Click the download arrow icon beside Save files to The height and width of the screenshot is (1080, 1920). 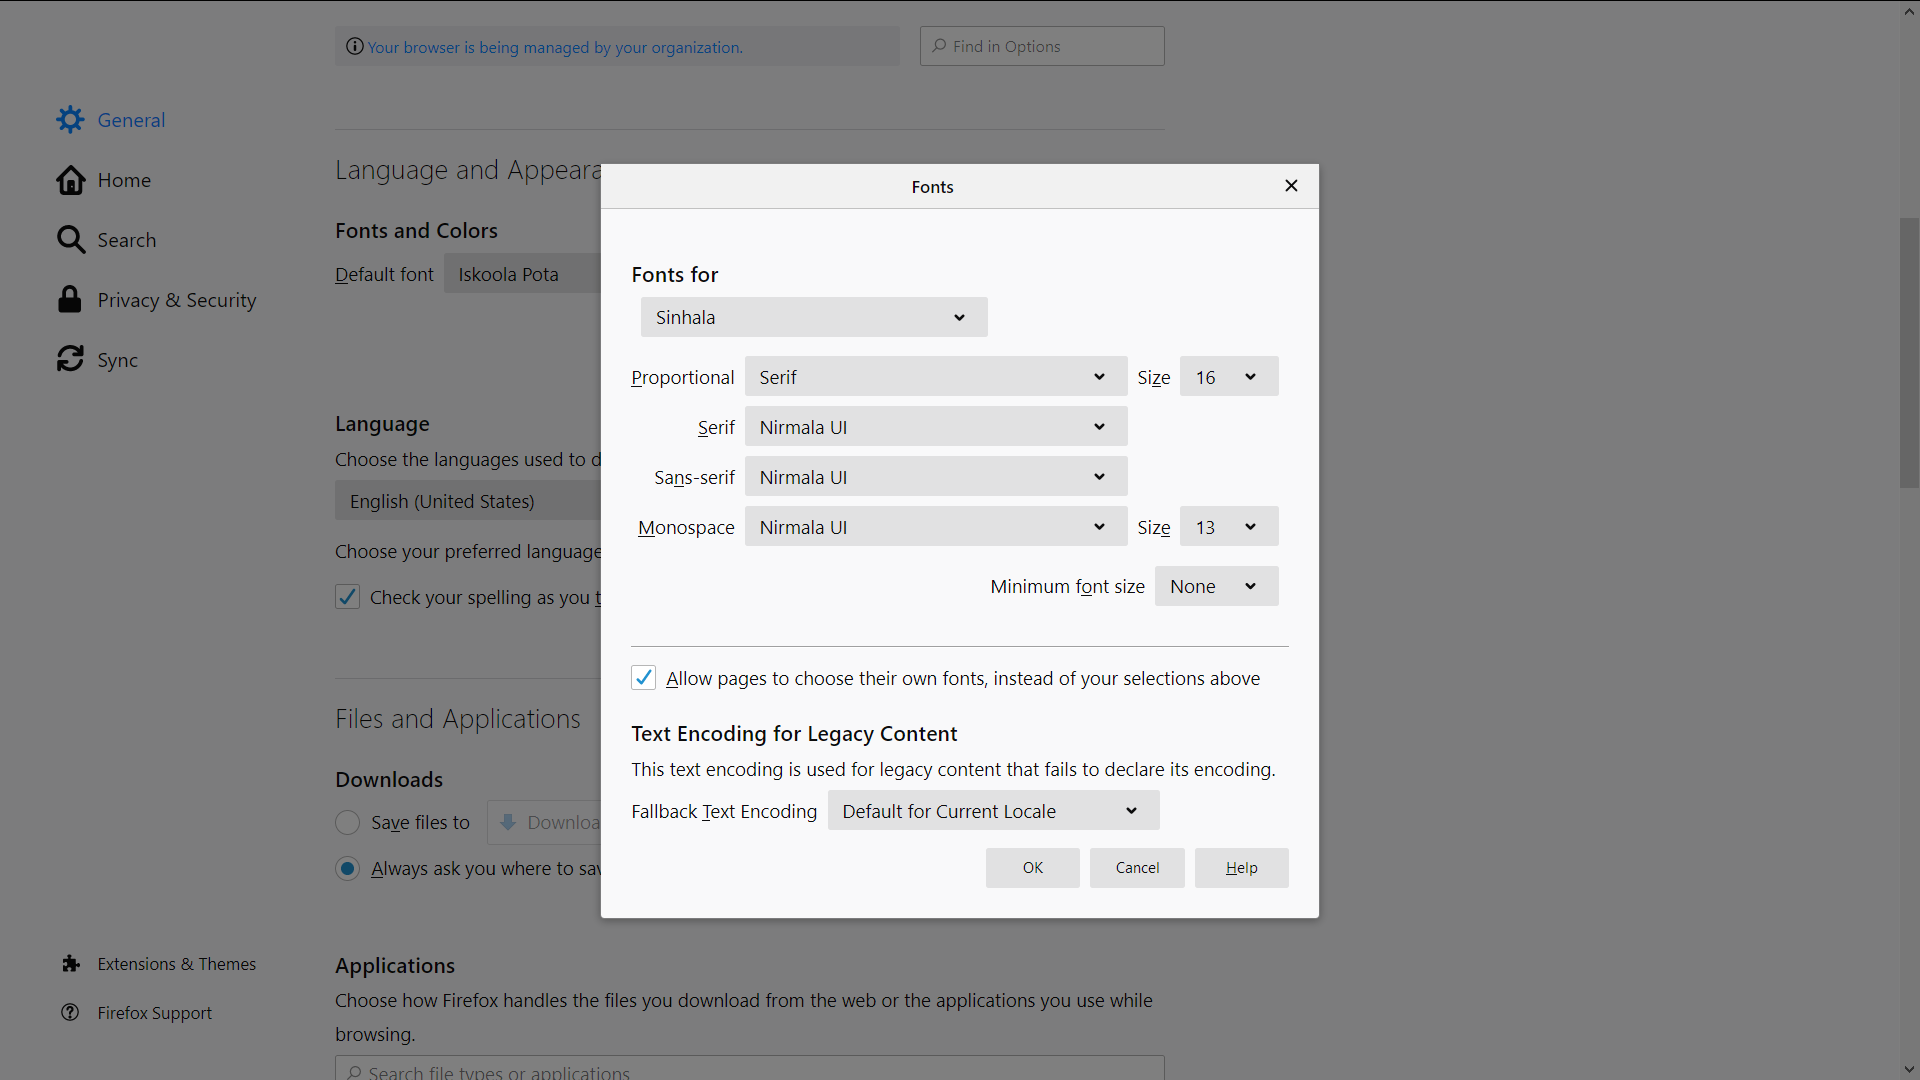(x=508, y=822)
